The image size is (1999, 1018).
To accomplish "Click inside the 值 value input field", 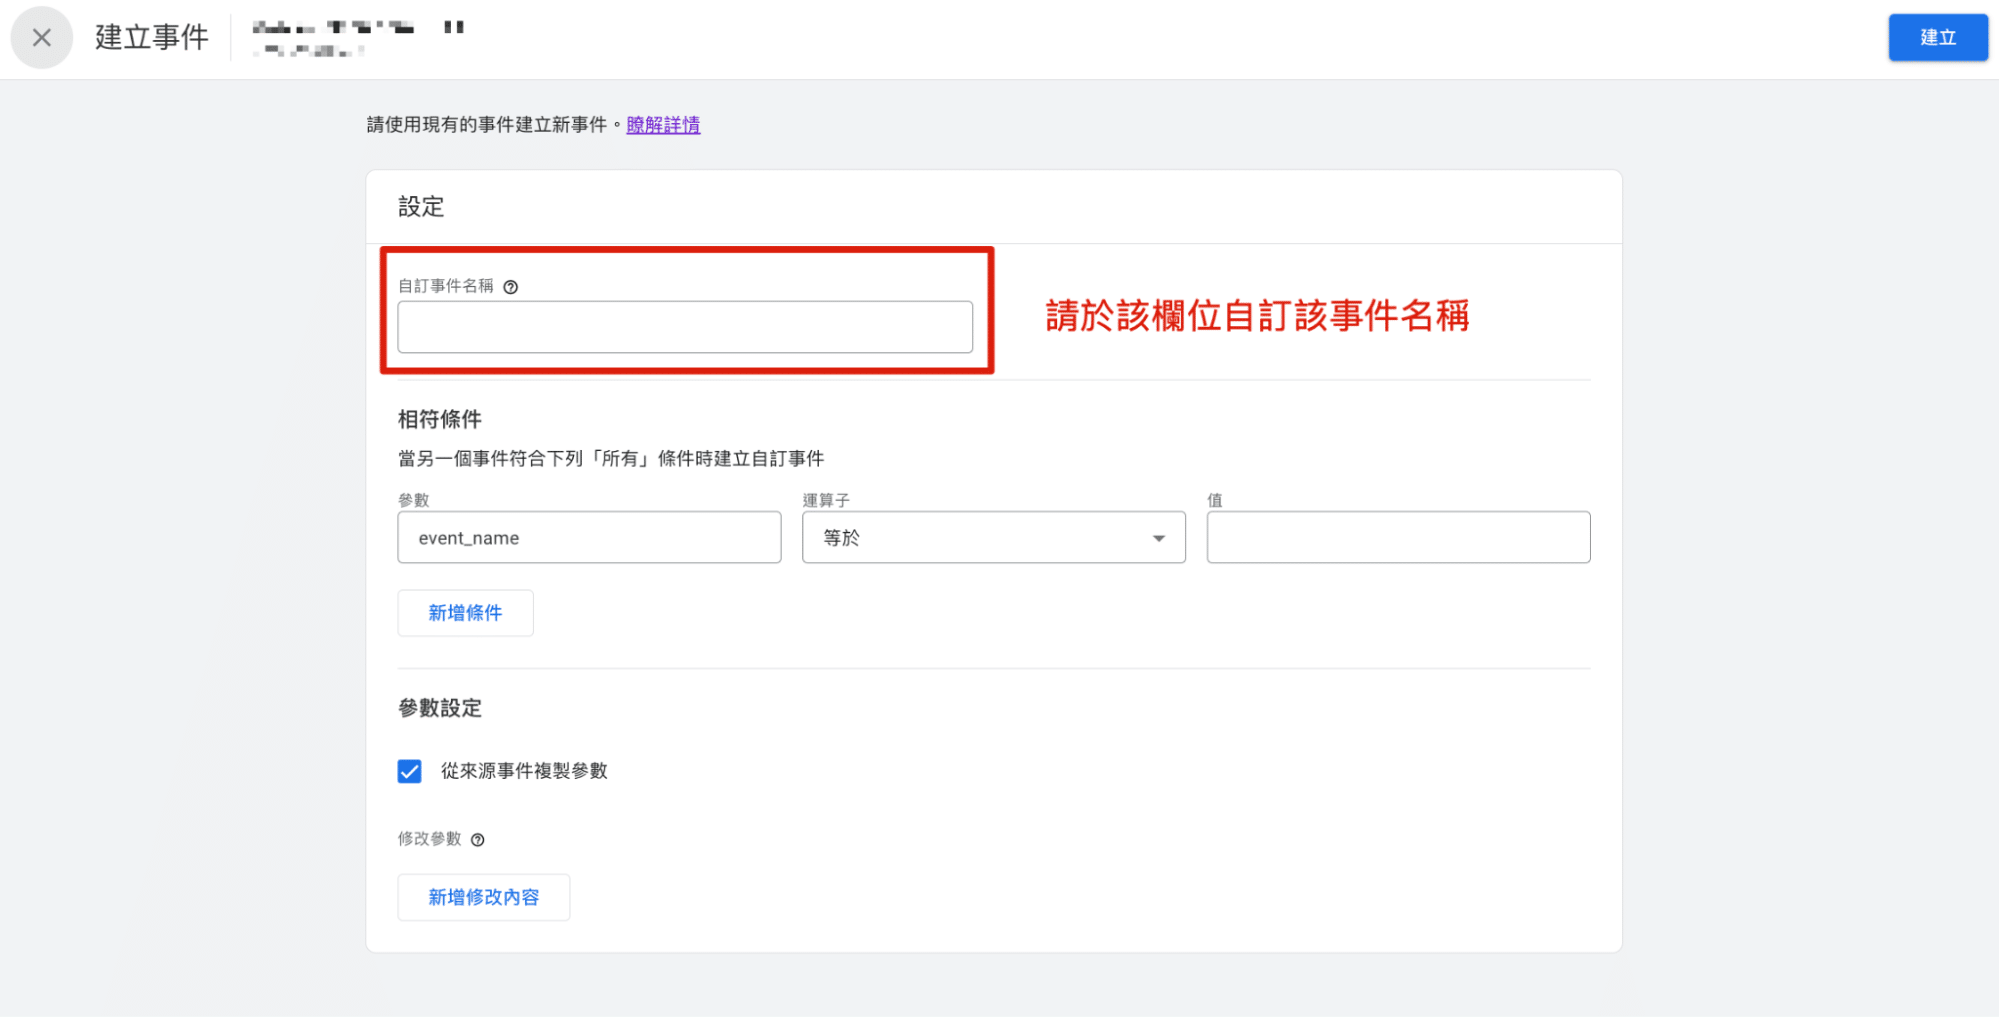I will [1397, 537].
